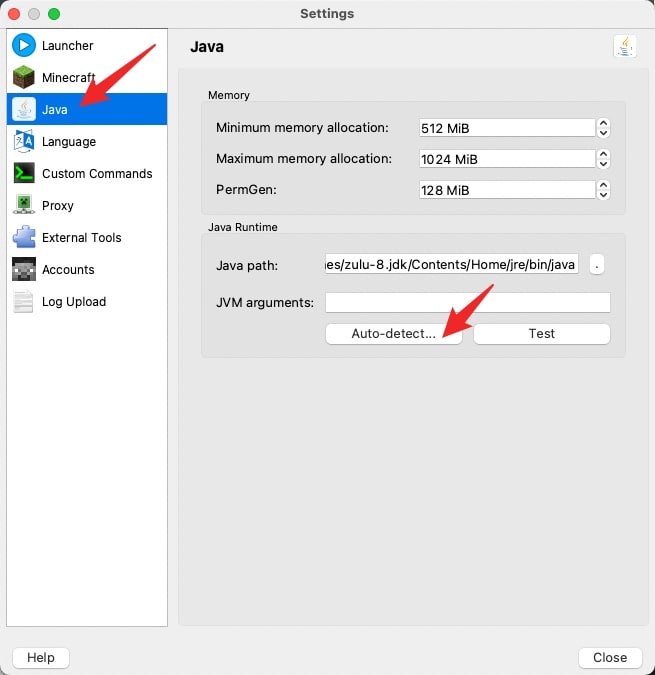The width and height of the screenshot is (655, 675).
Task: Focus the JVM arguments field
Action: pos(467,302)
